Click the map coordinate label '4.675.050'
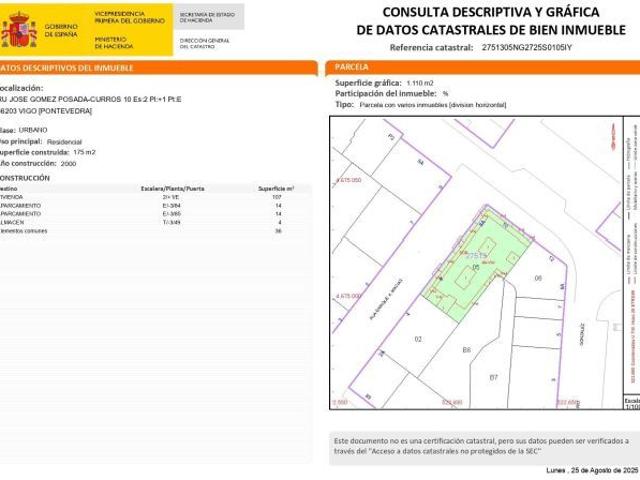This screenshot has height=480, width=640. pos(349,180)
